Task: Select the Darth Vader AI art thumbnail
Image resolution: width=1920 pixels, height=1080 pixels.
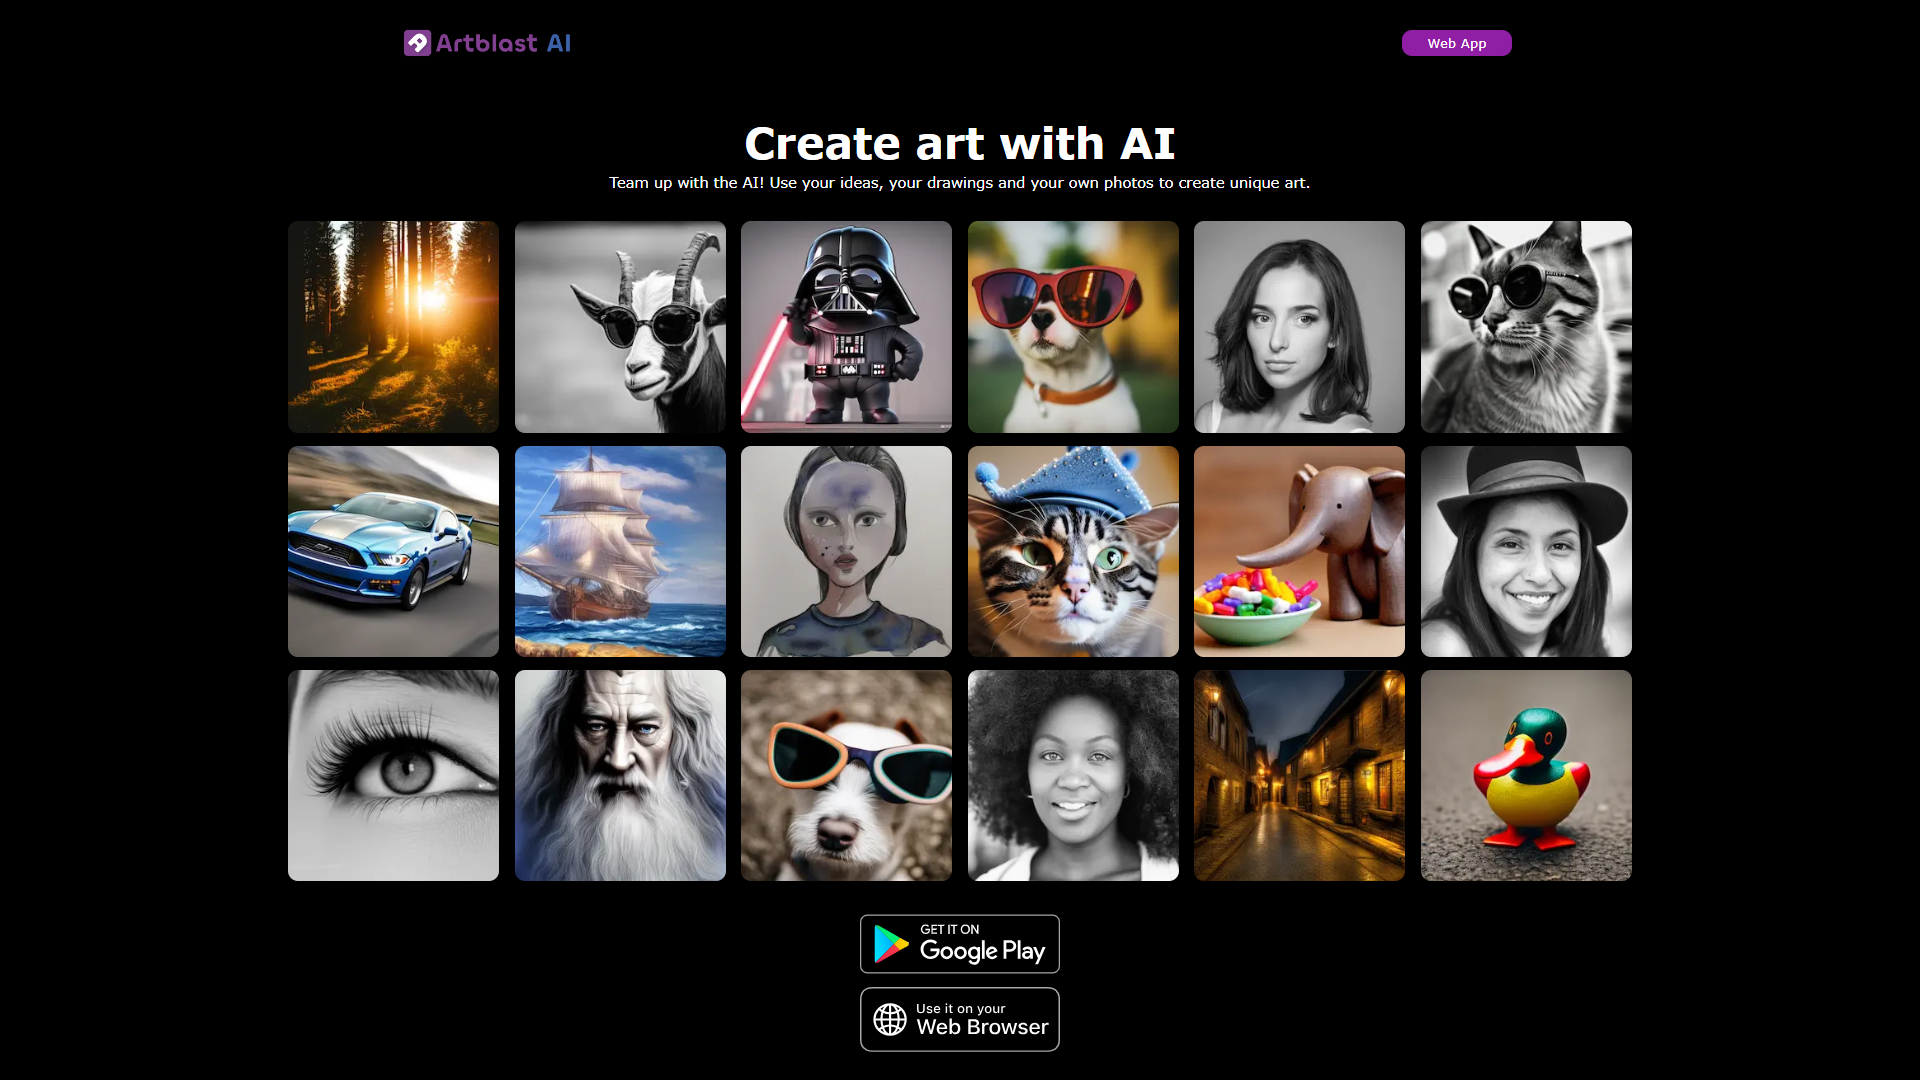Action: pyautogui.click(x=845, y=326)
